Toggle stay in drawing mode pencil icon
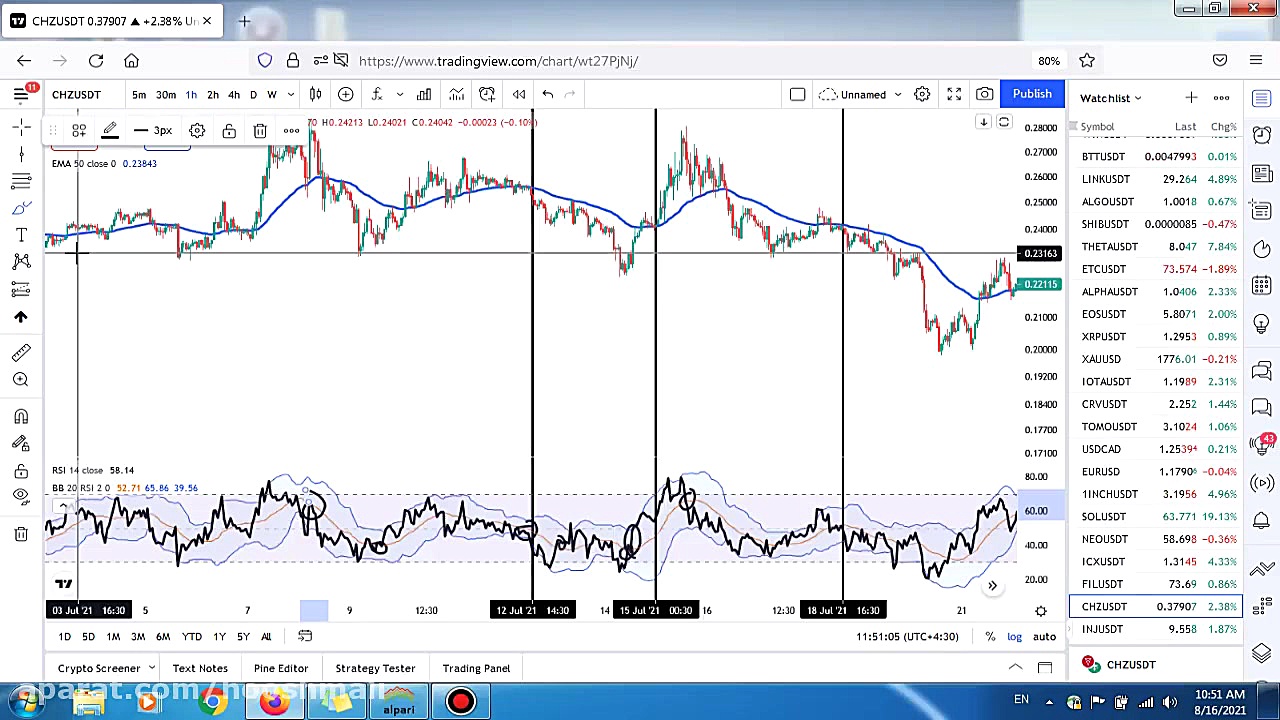1280x720 pixels. tap(21, 444)
